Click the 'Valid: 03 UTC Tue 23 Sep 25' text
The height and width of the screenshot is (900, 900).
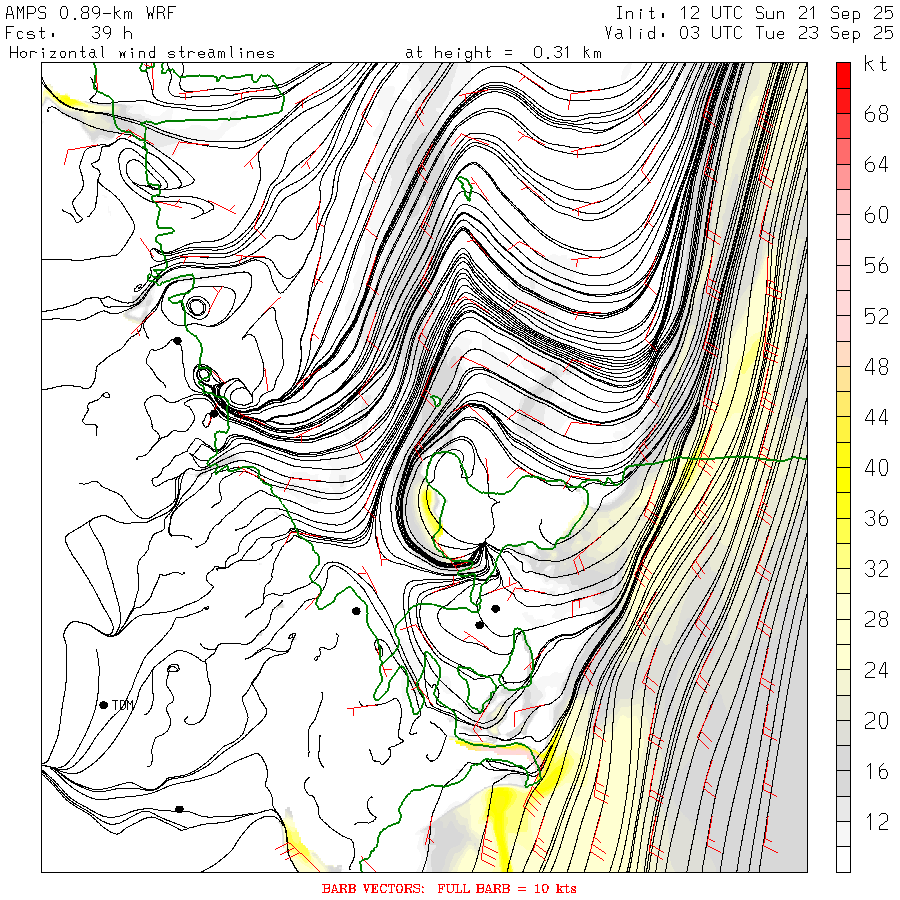point(749,33)
